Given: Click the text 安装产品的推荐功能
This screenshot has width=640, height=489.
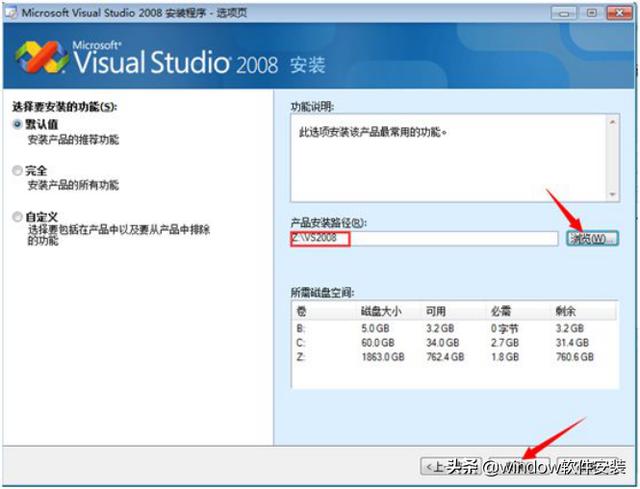Looking at the screenshot, I should (73, 140).
